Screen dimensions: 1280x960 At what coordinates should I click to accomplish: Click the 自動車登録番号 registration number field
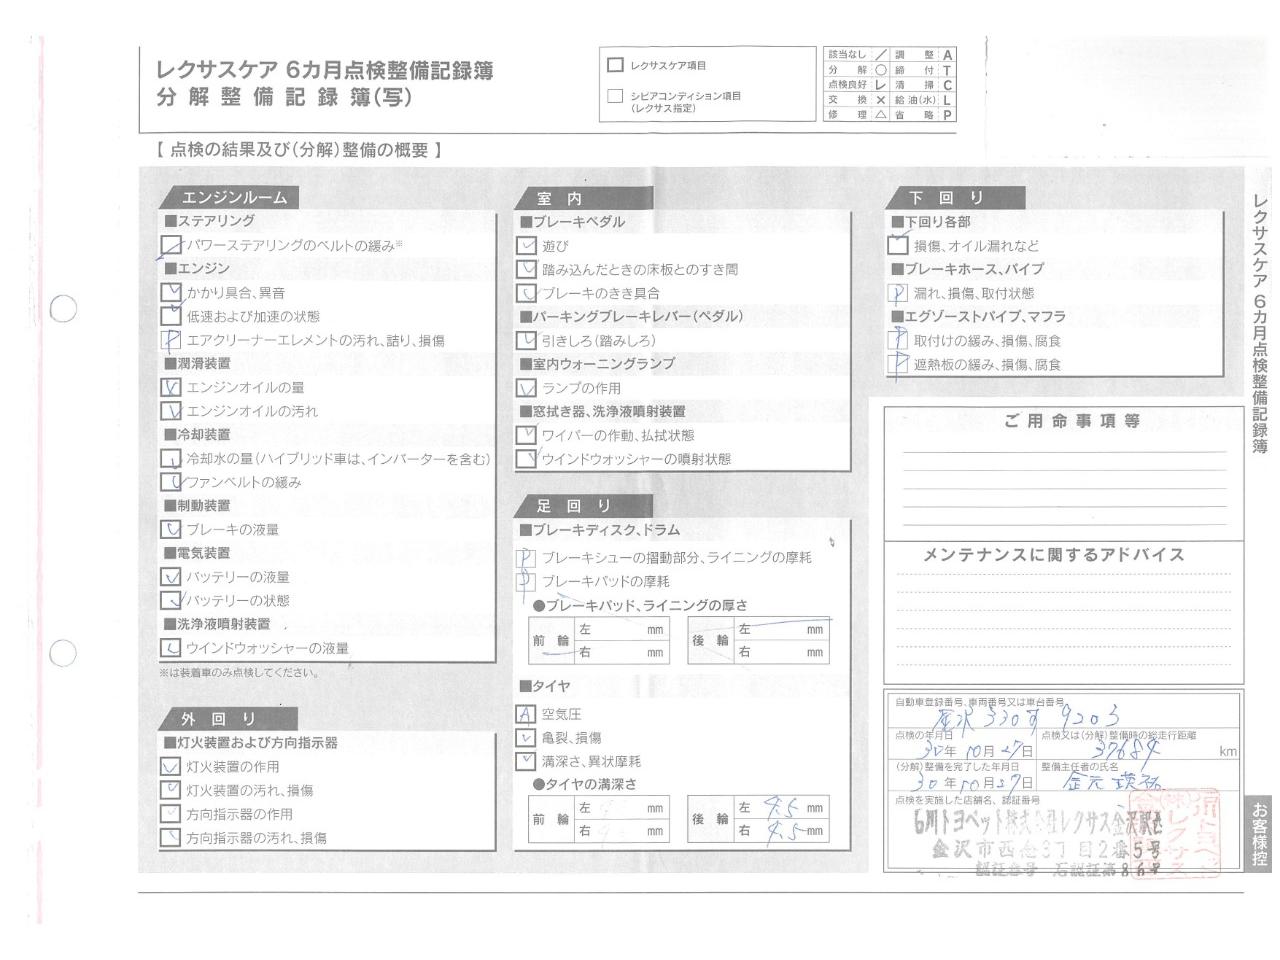(x=1065, y=712)
